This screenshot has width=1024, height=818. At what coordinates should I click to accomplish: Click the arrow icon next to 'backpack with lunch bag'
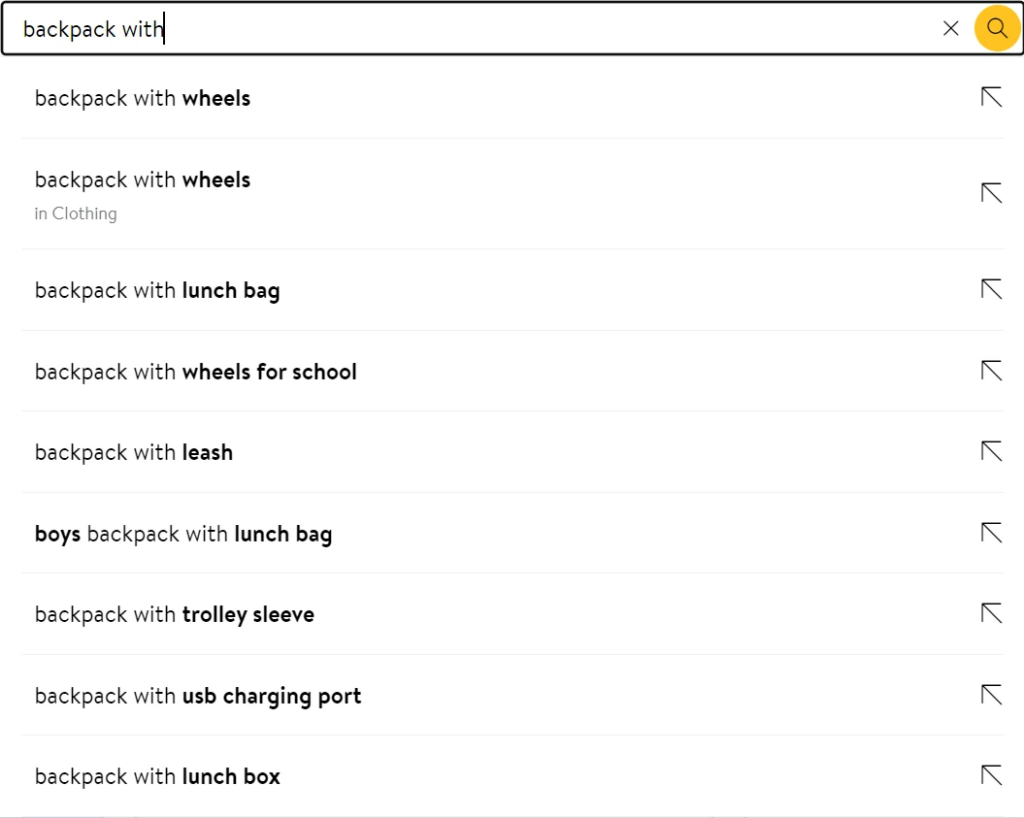click(990, 289)
